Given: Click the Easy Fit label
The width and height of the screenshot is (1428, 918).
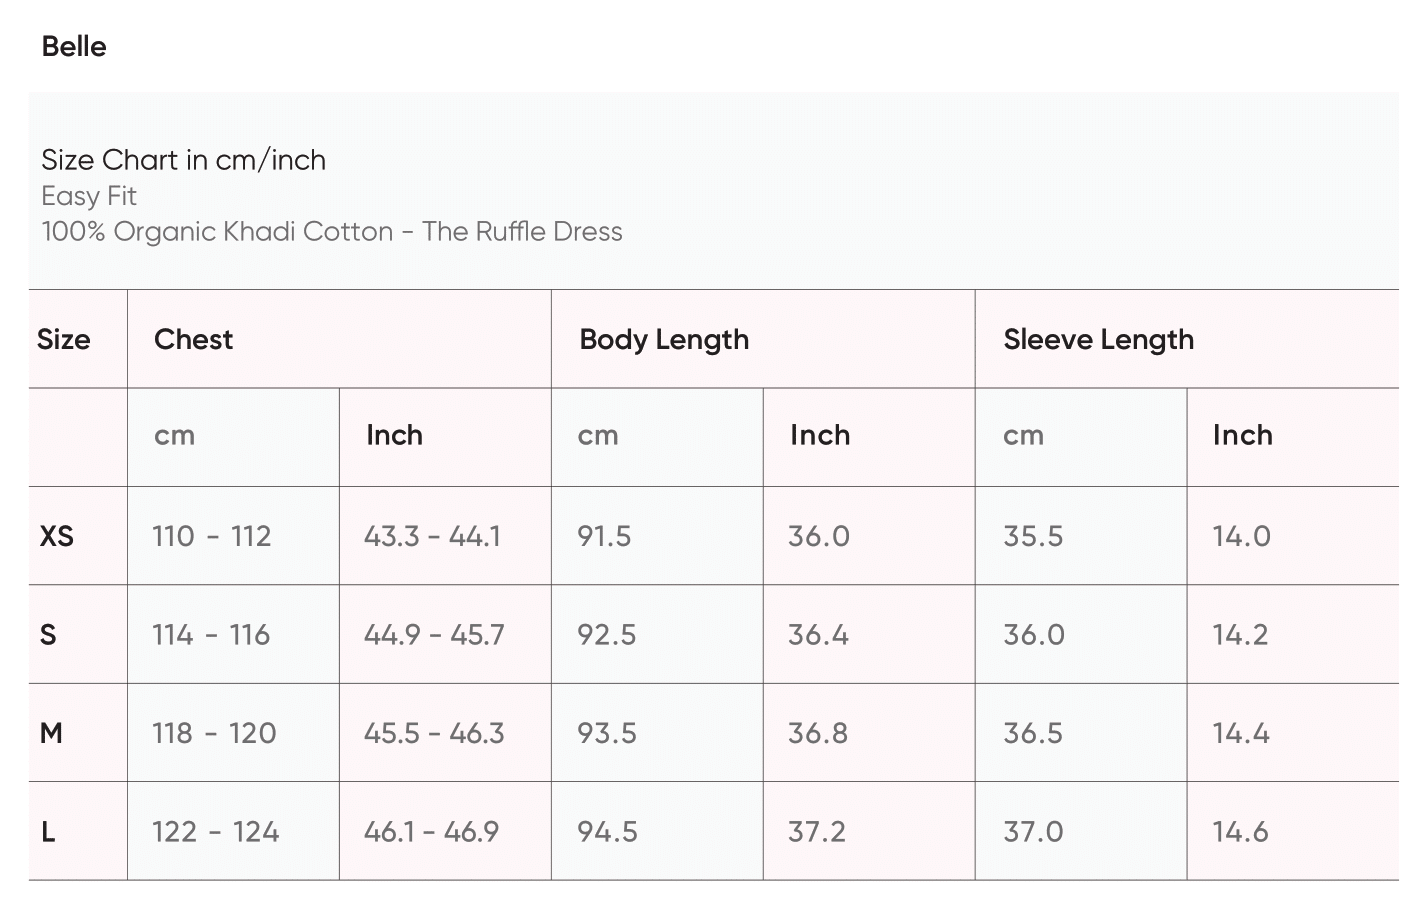Looking at the screenshot, I should [89, 196].
